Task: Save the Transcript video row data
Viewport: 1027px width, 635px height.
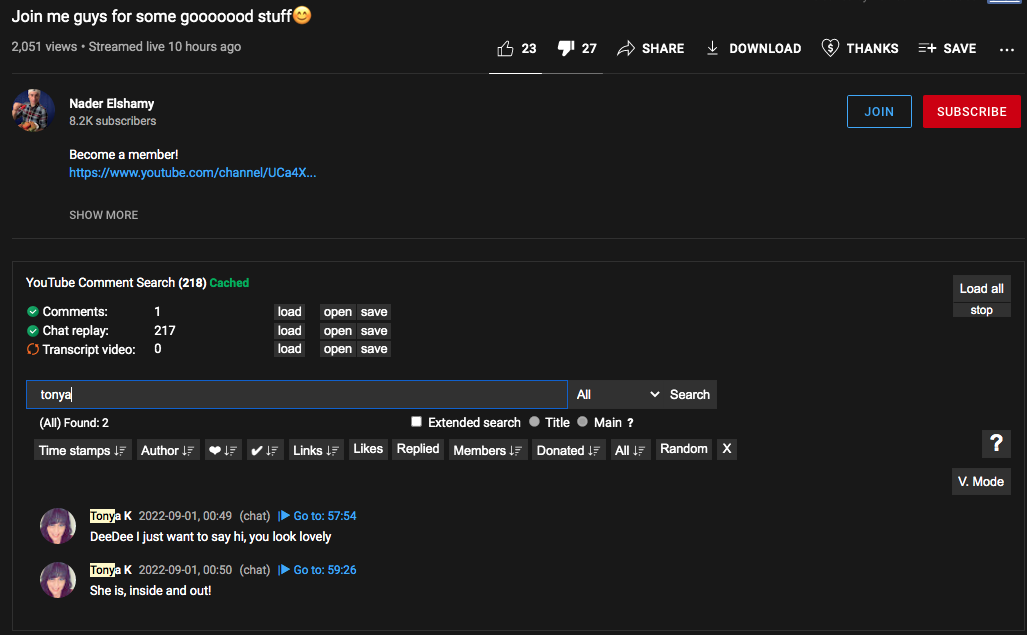Action: [x=374, y=349]
